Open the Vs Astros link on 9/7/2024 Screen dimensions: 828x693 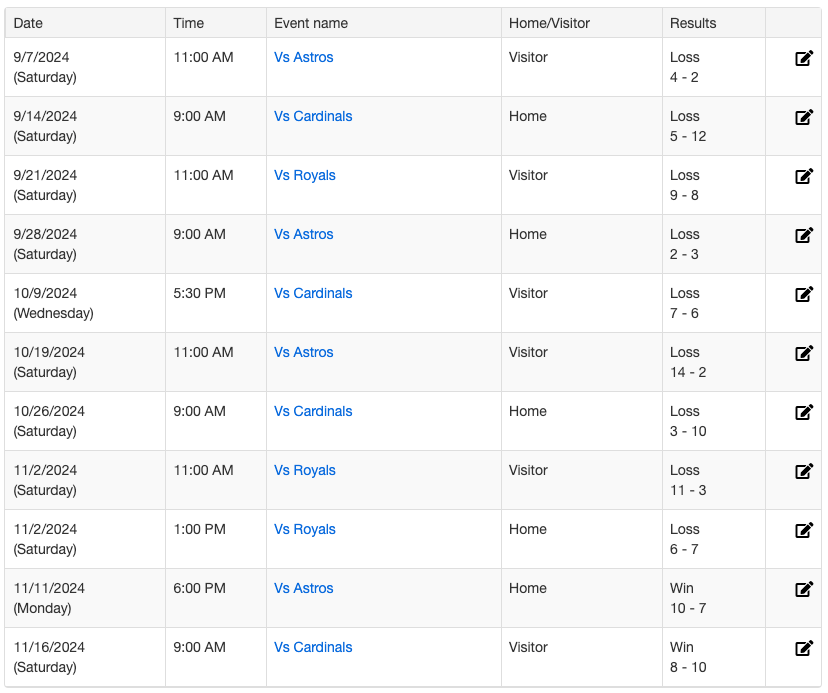coord(304,58)
